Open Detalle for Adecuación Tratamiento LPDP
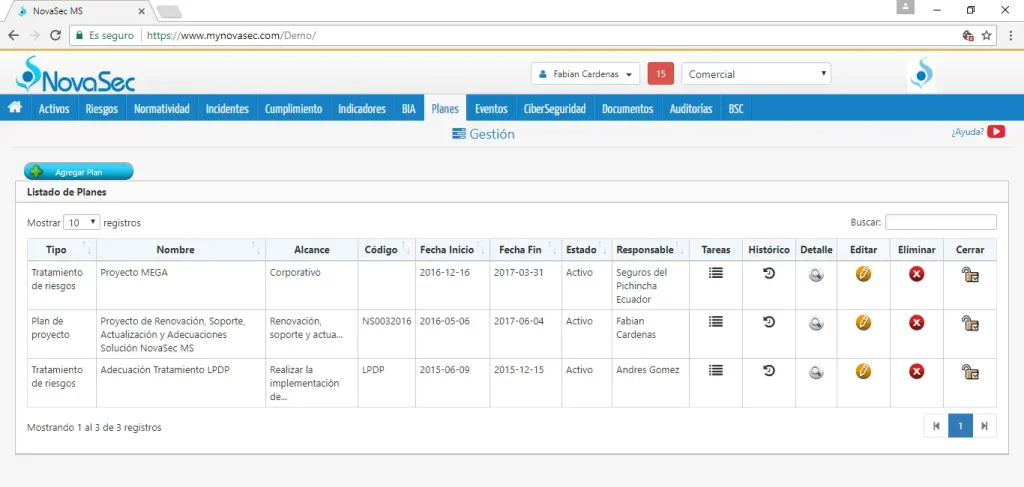The height and width of the screenshot is (487, 1024). point(816,372)
